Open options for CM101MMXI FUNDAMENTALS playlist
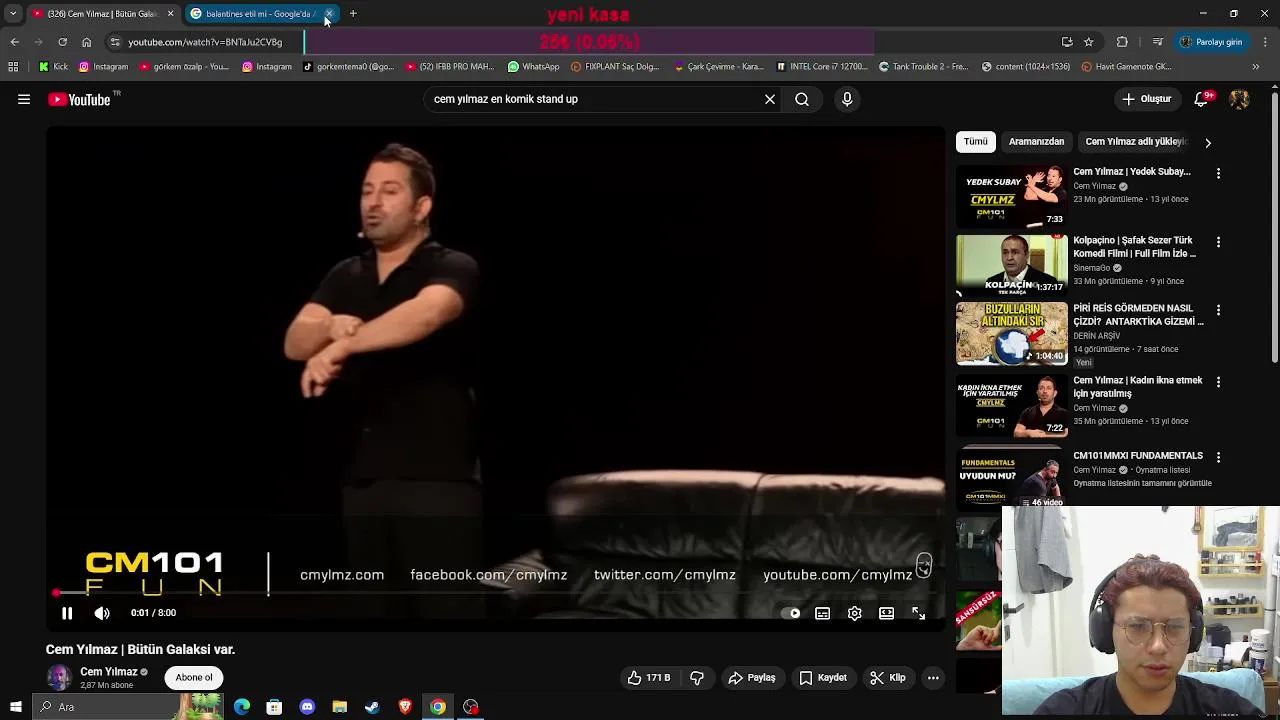 coord(1218,457)
